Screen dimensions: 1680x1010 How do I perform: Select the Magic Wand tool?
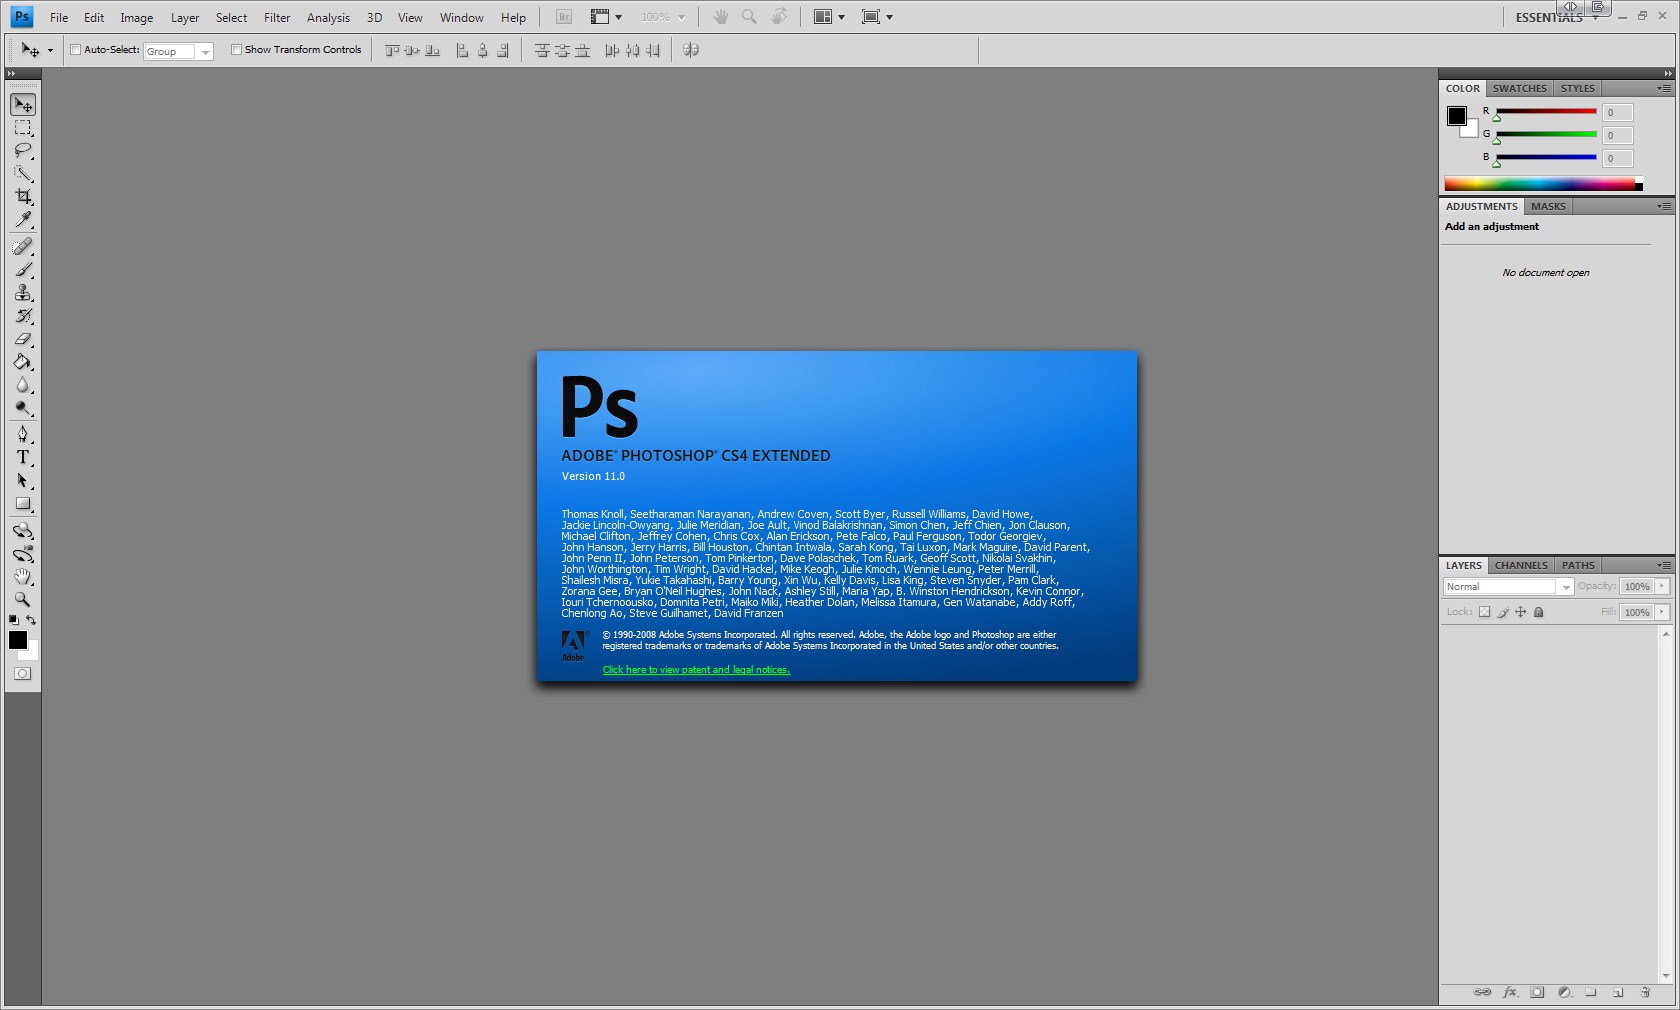pos(23,174)
